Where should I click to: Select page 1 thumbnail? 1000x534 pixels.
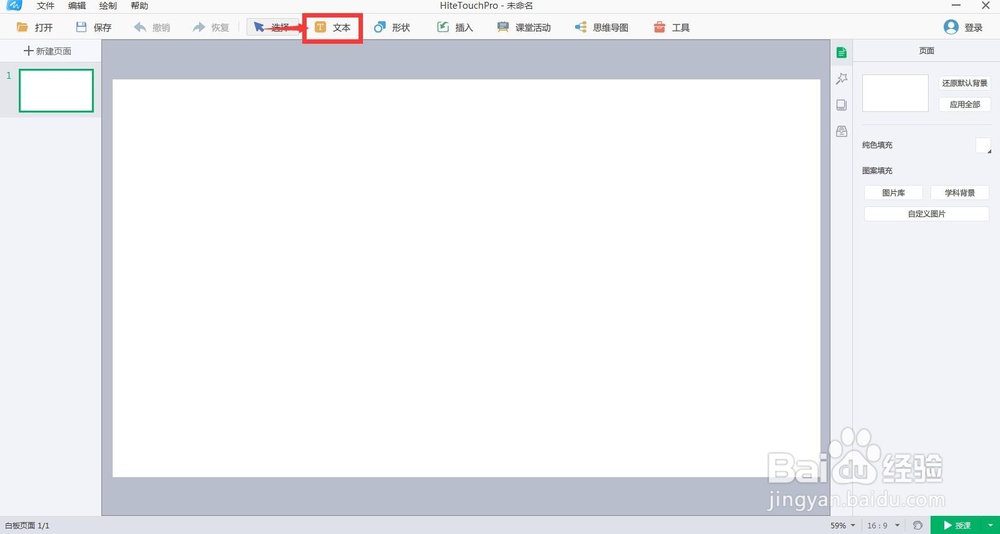[56, 91]
